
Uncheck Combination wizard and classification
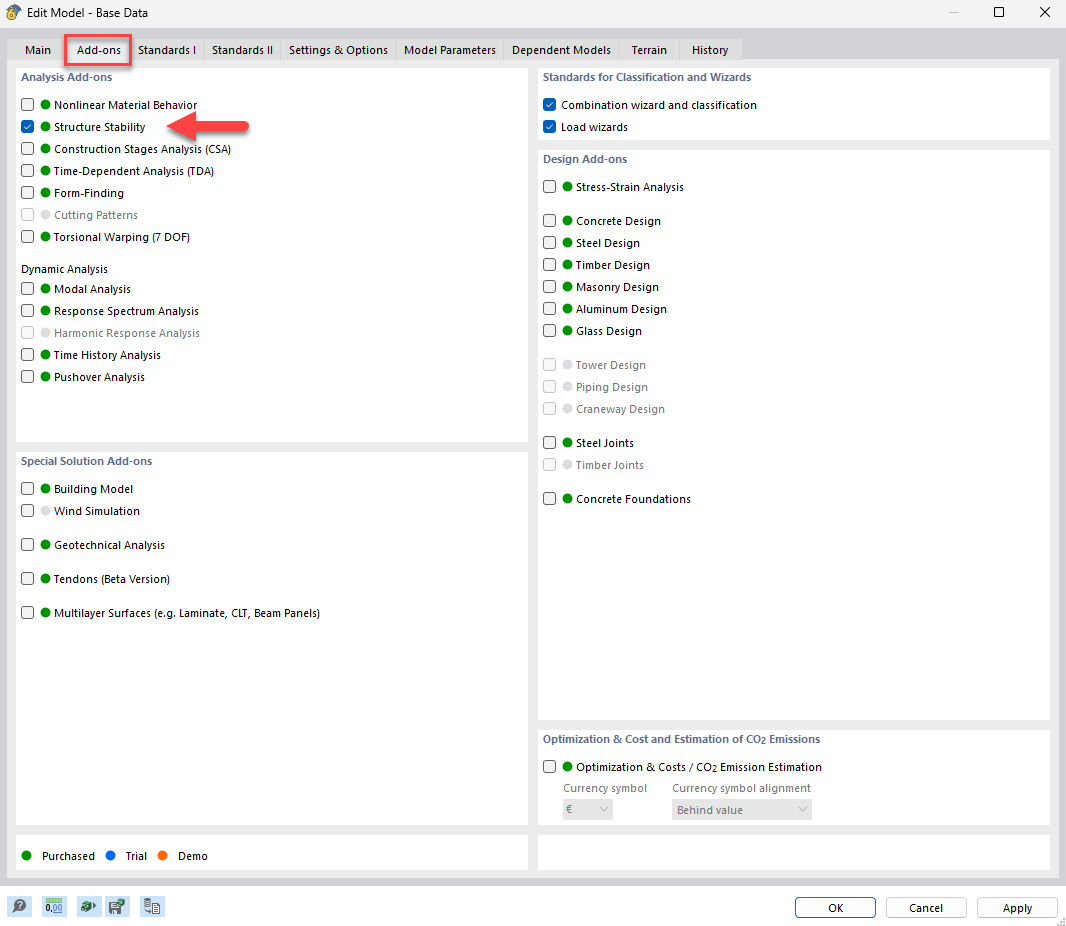[x=549, y=105]
